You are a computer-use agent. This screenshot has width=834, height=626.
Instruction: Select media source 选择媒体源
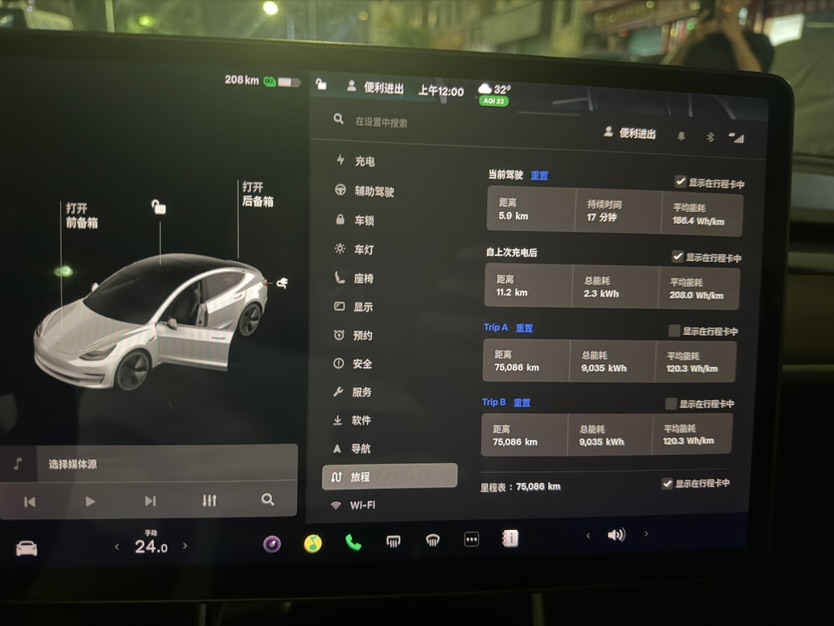tap(73, 464)
